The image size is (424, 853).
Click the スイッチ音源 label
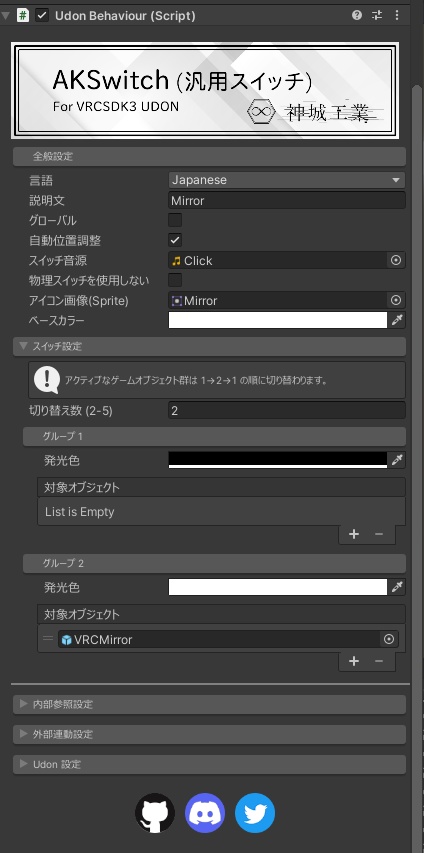pyautogui.click(x=58, y=261)
